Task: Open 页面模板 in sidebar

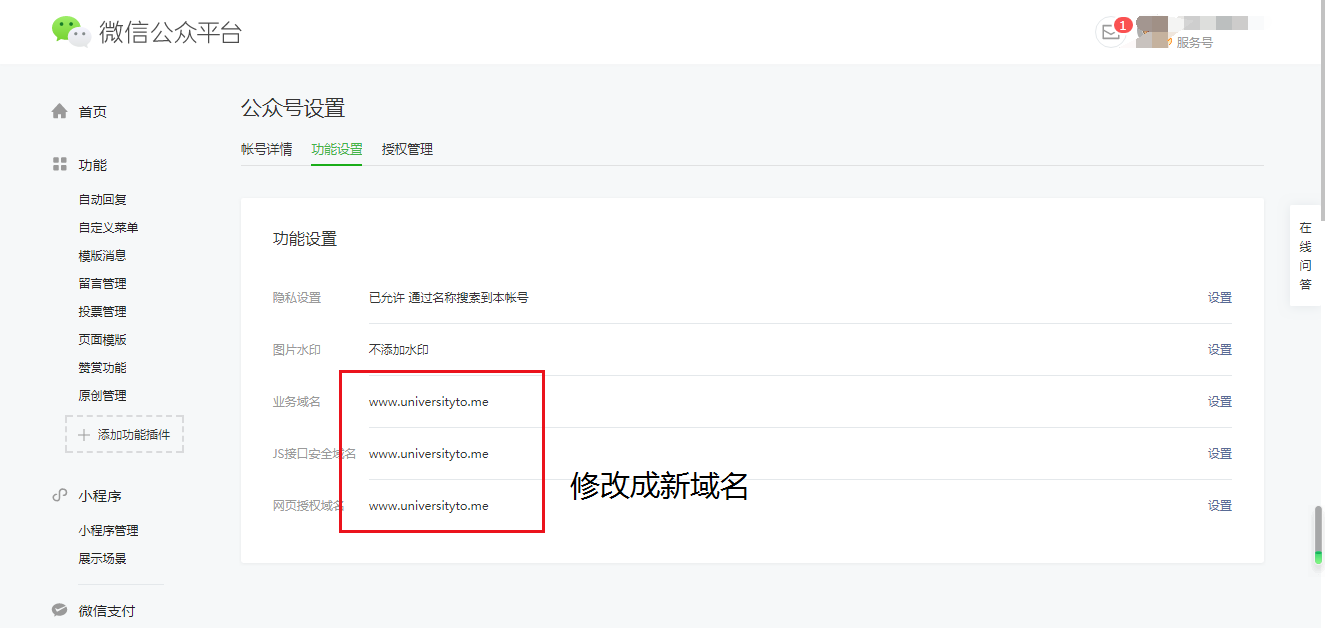Action: point(103,340)
